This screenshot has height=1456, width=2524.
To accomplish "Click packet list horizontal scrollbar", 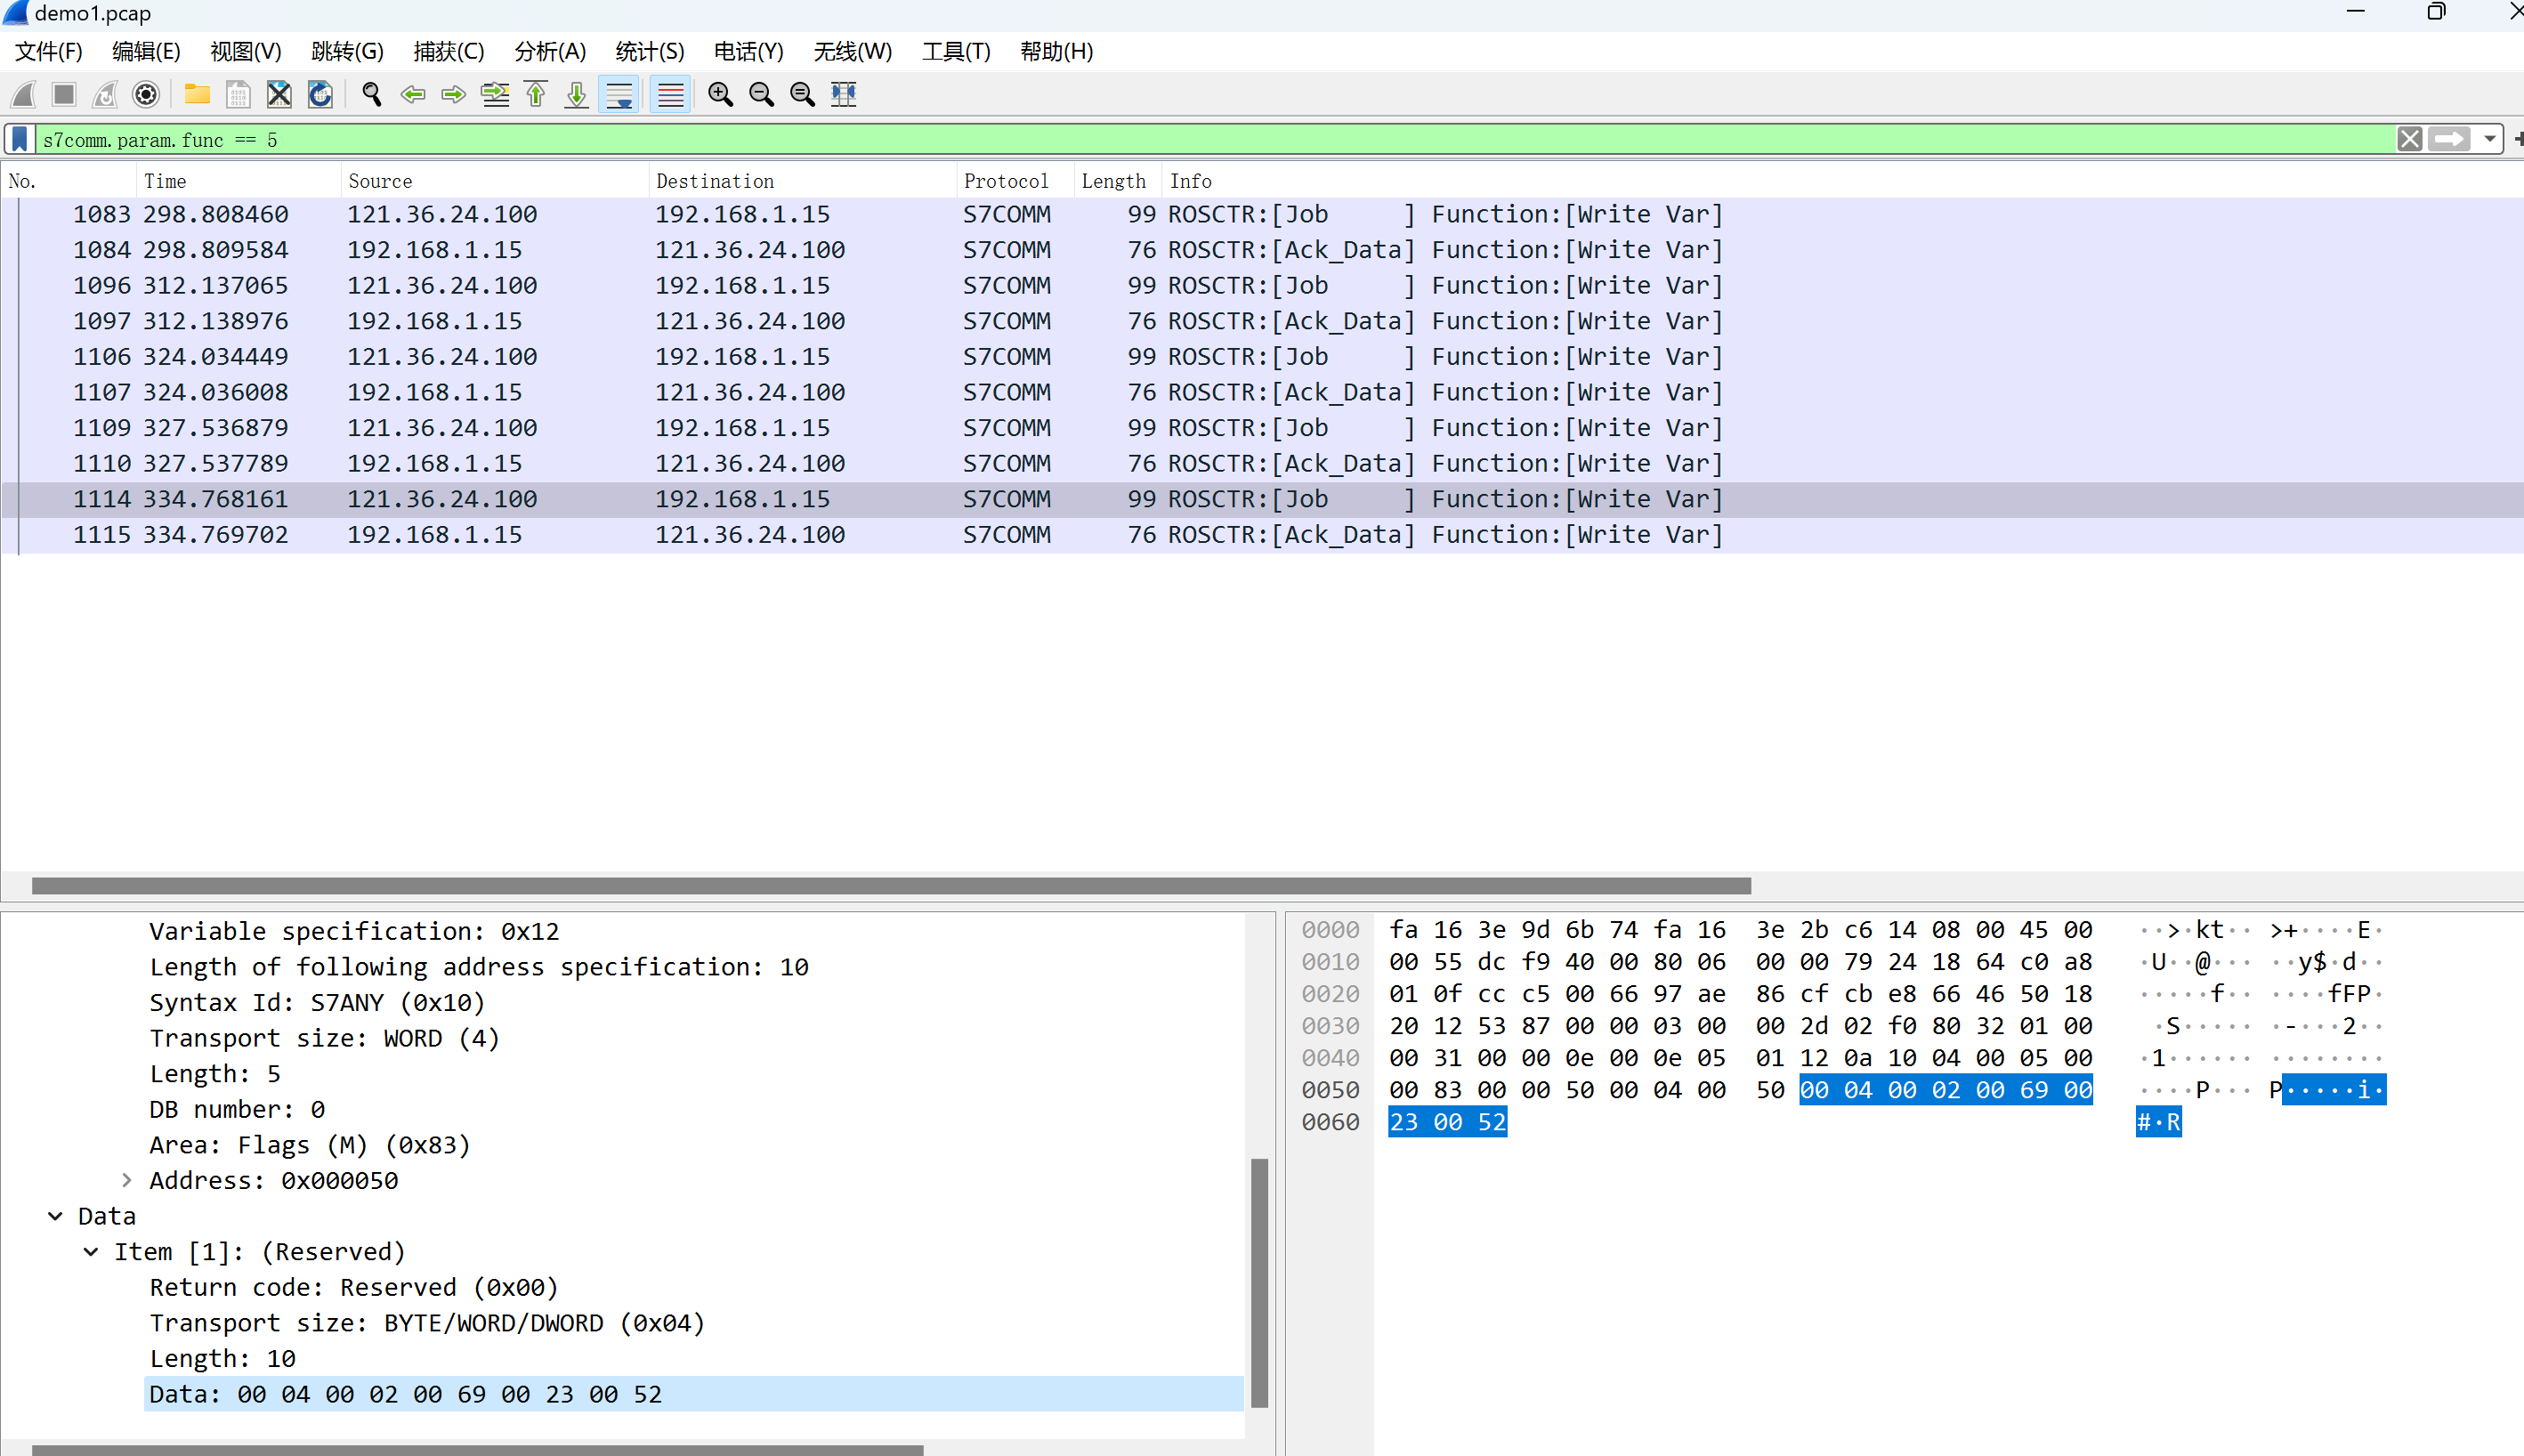I will pyautogui.click(x=890, y=886).
